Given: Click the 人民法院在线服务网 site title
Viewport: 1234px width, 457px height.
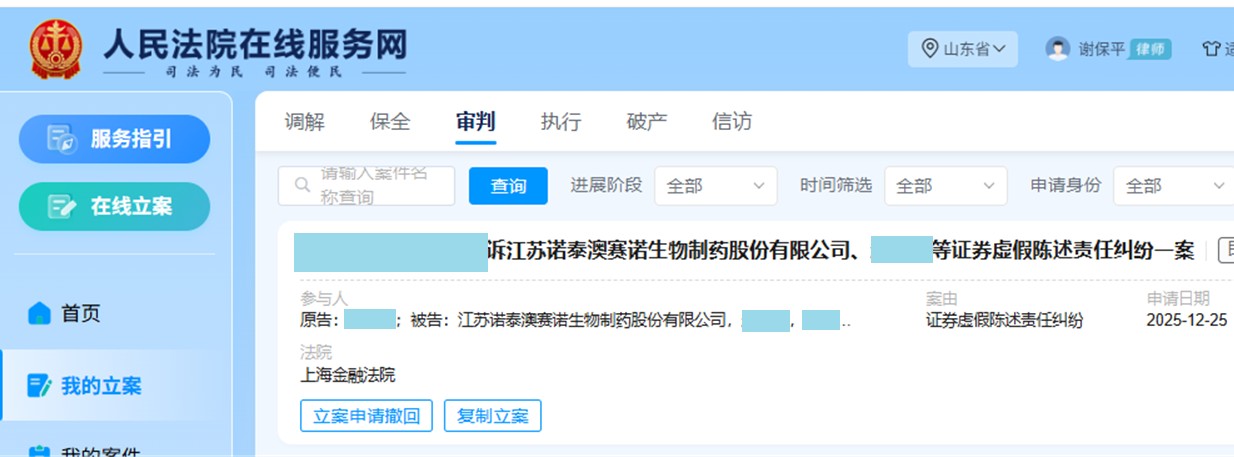Looking at the screenshot, I should tap(255, 43).
